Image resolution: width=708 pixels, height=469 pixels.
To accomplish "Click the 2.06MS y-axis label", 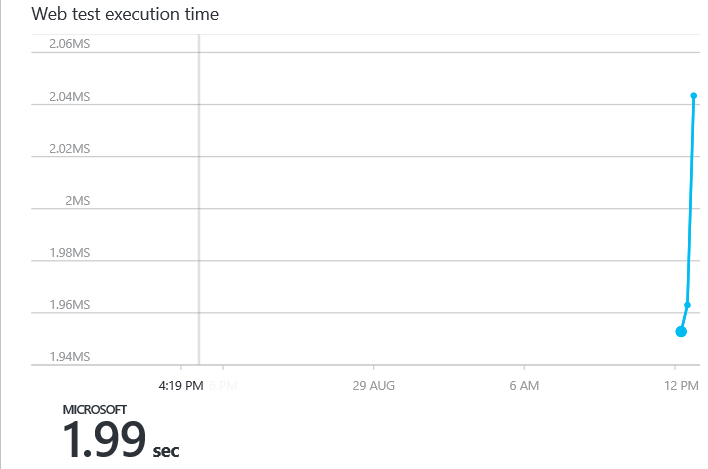I will pyautogui.click(x=70, y=44).
